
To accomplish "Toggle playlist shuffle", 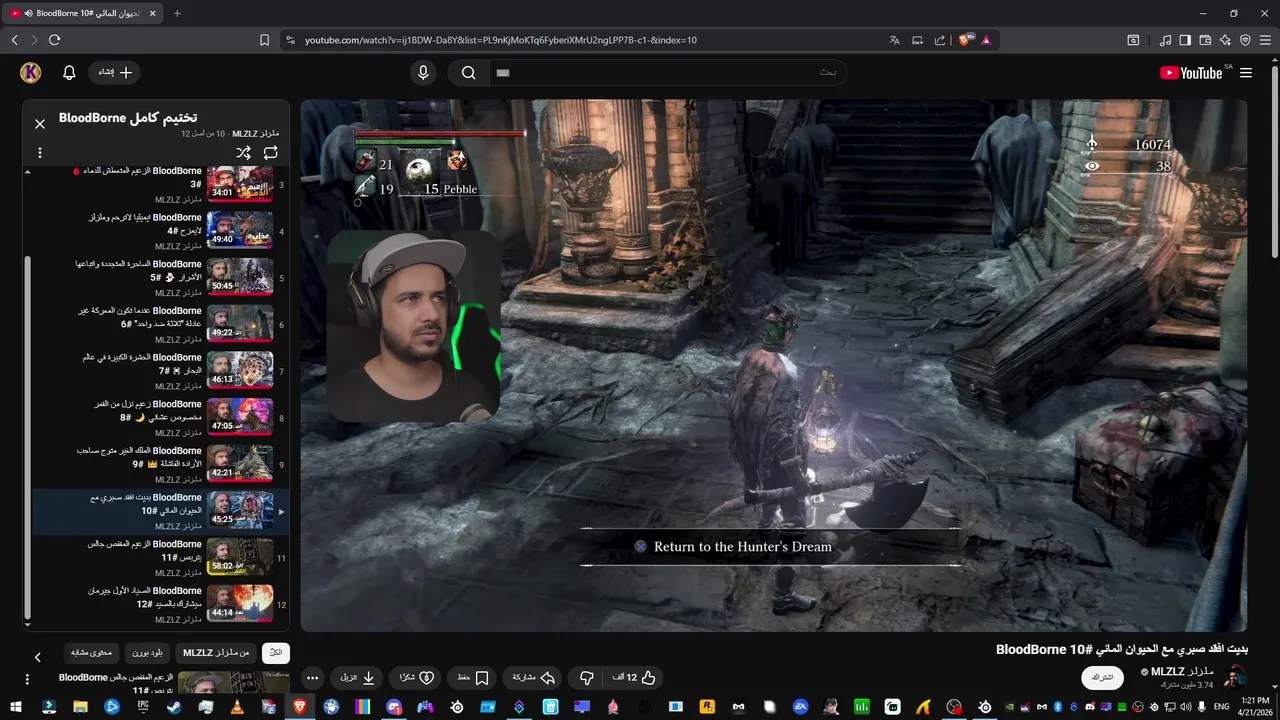I will pos(243,153).
